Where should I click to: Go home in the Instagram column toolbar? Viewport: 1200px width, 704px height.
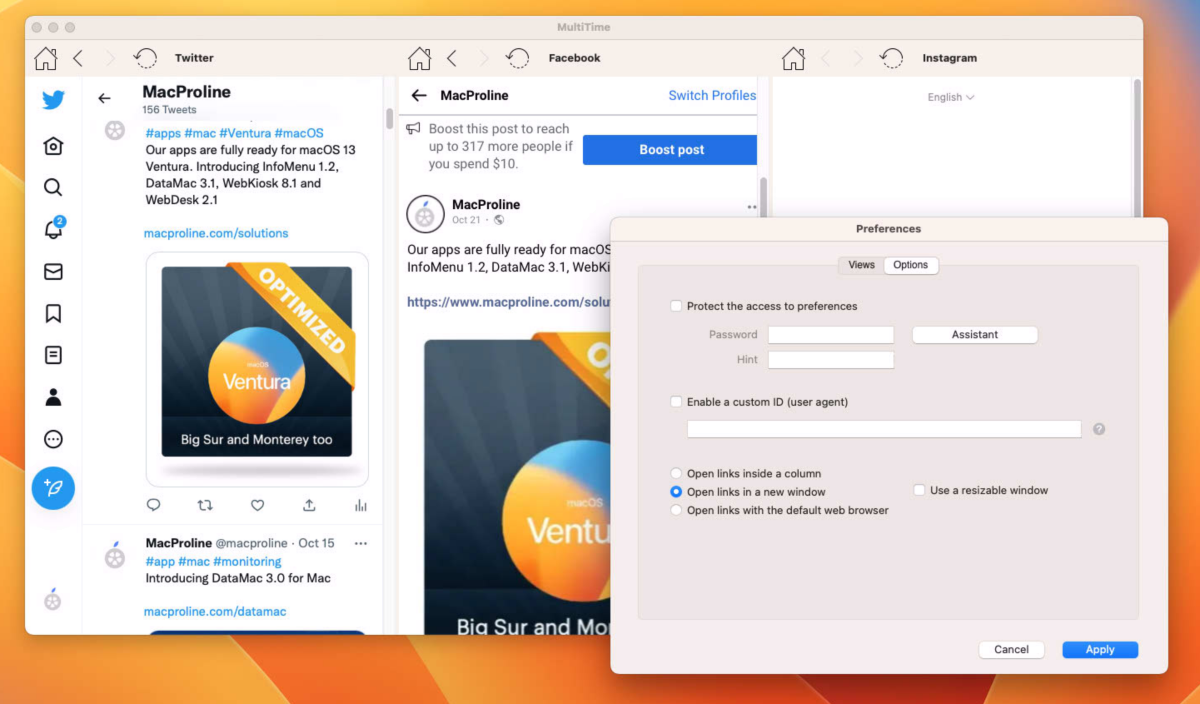click(x=793, y=58)
